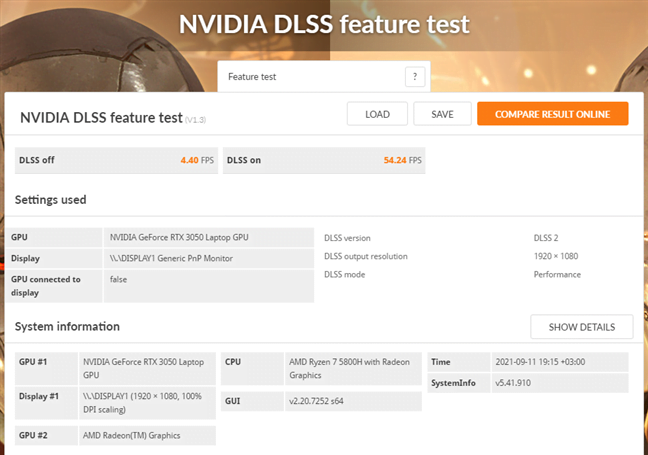Click the 'false' GPU connected value

tap(118, 279)
